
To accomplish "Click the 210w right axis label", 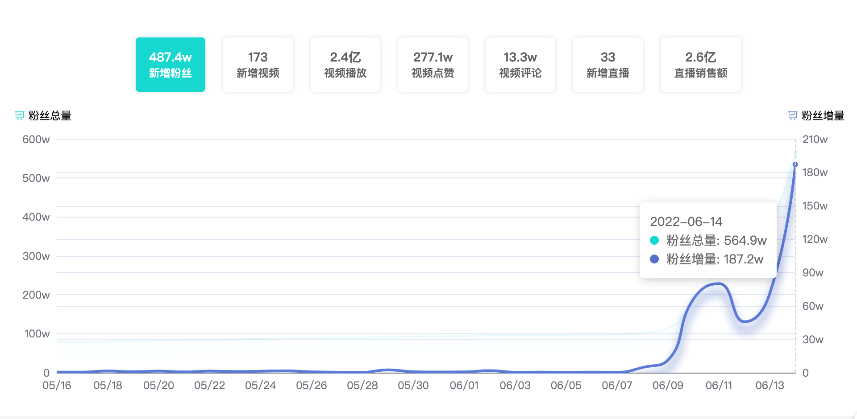I will point(813,139).
